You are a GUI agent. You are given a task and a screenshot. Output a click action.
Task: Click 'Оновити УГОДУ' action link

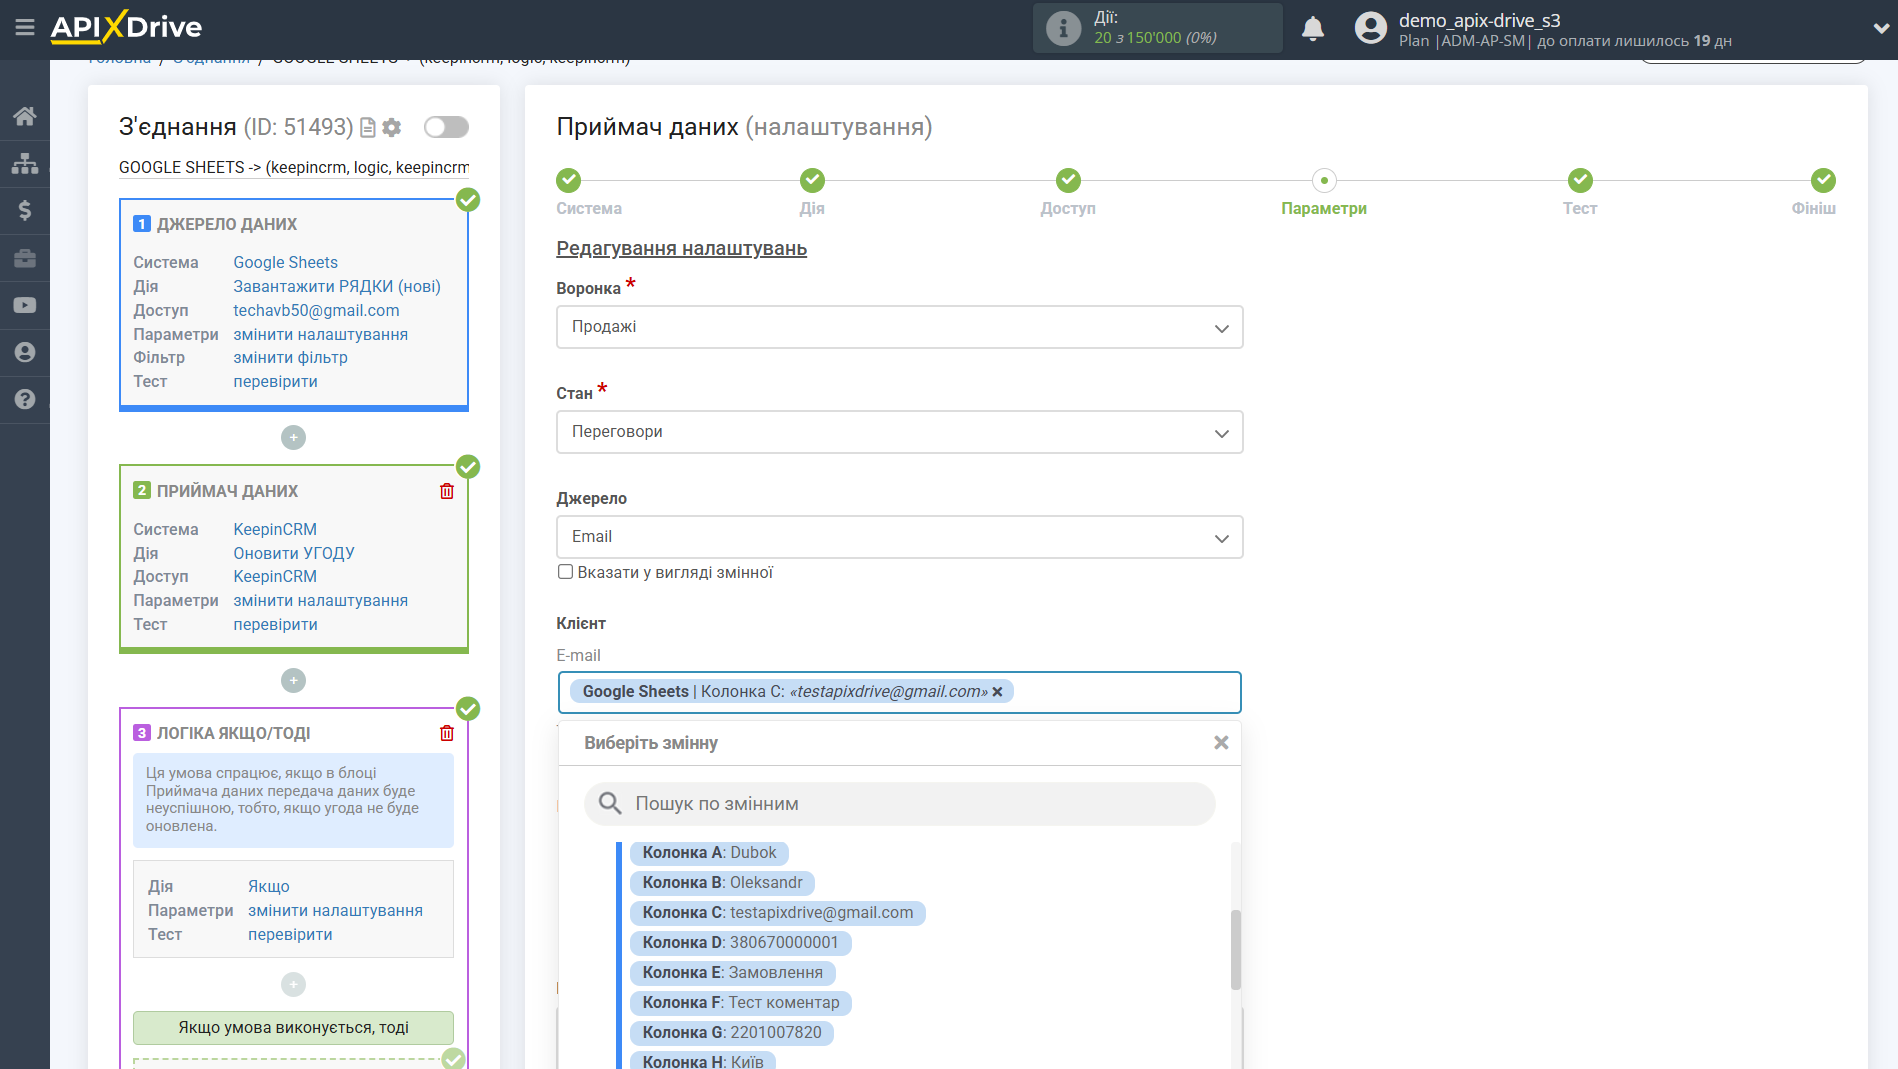(294, 553)
